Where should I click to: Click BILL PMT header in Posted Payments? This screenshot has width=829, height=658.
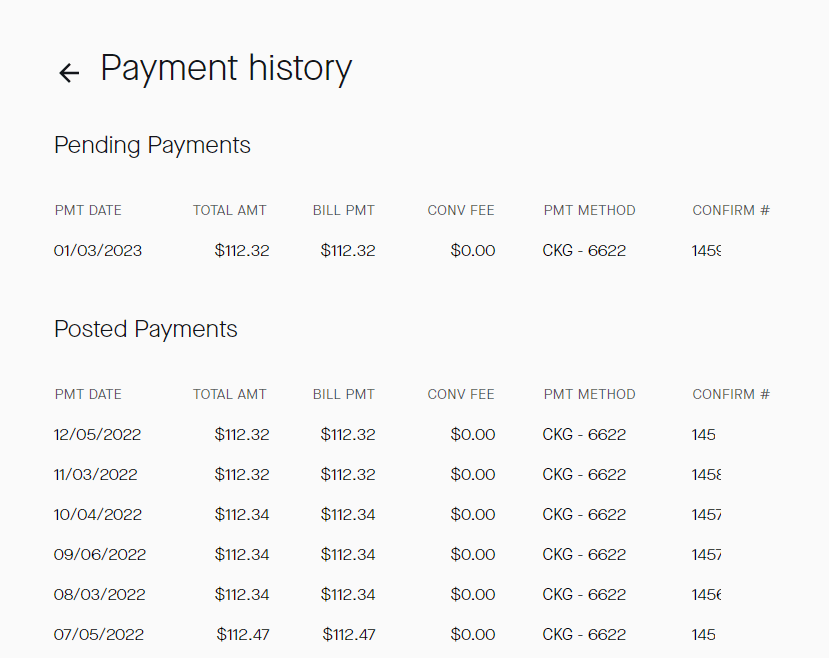point(343,394)
